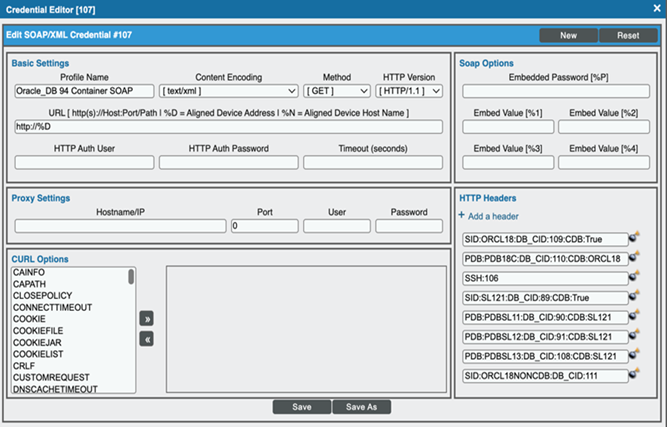Image resolution: width=667 pixels, height=427 pixels.
Task: Click the CURL options list scrollbar
Action: click(x=131, y=277)
